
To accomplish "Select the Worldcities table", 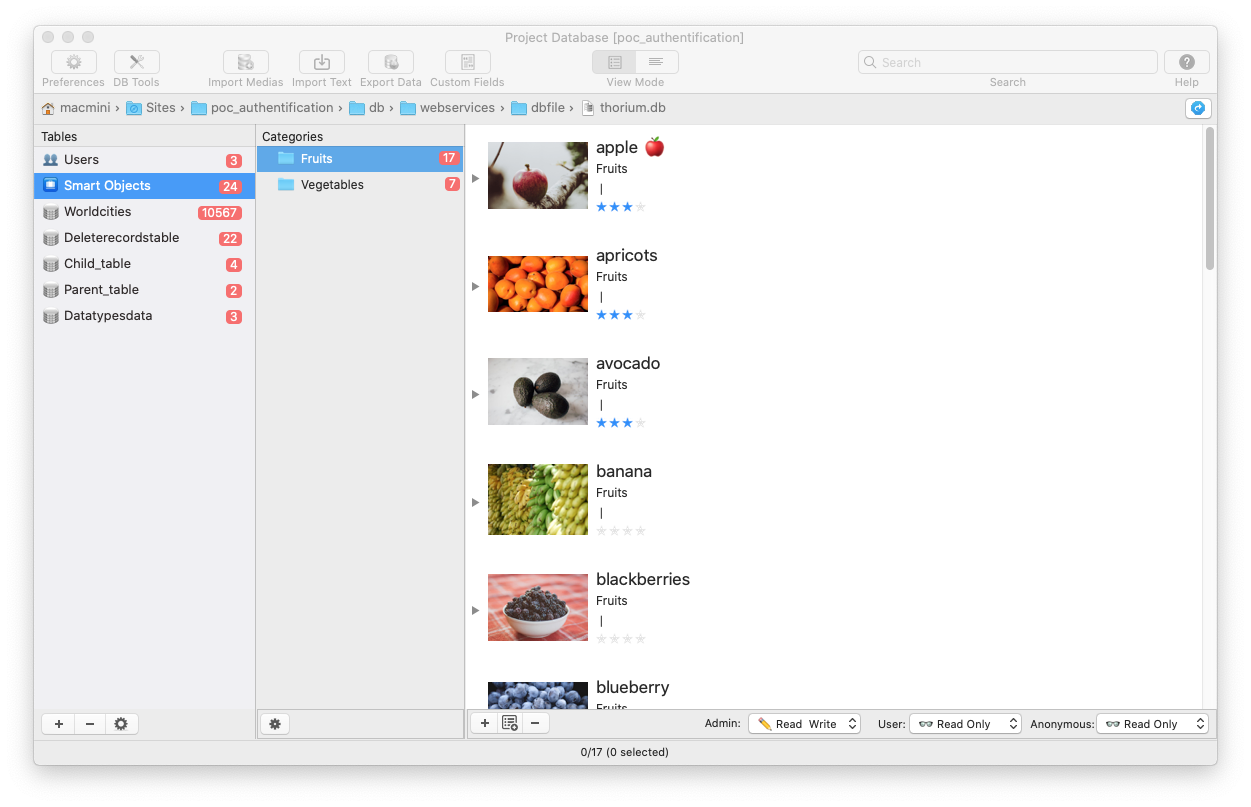I will click(98, 212).
